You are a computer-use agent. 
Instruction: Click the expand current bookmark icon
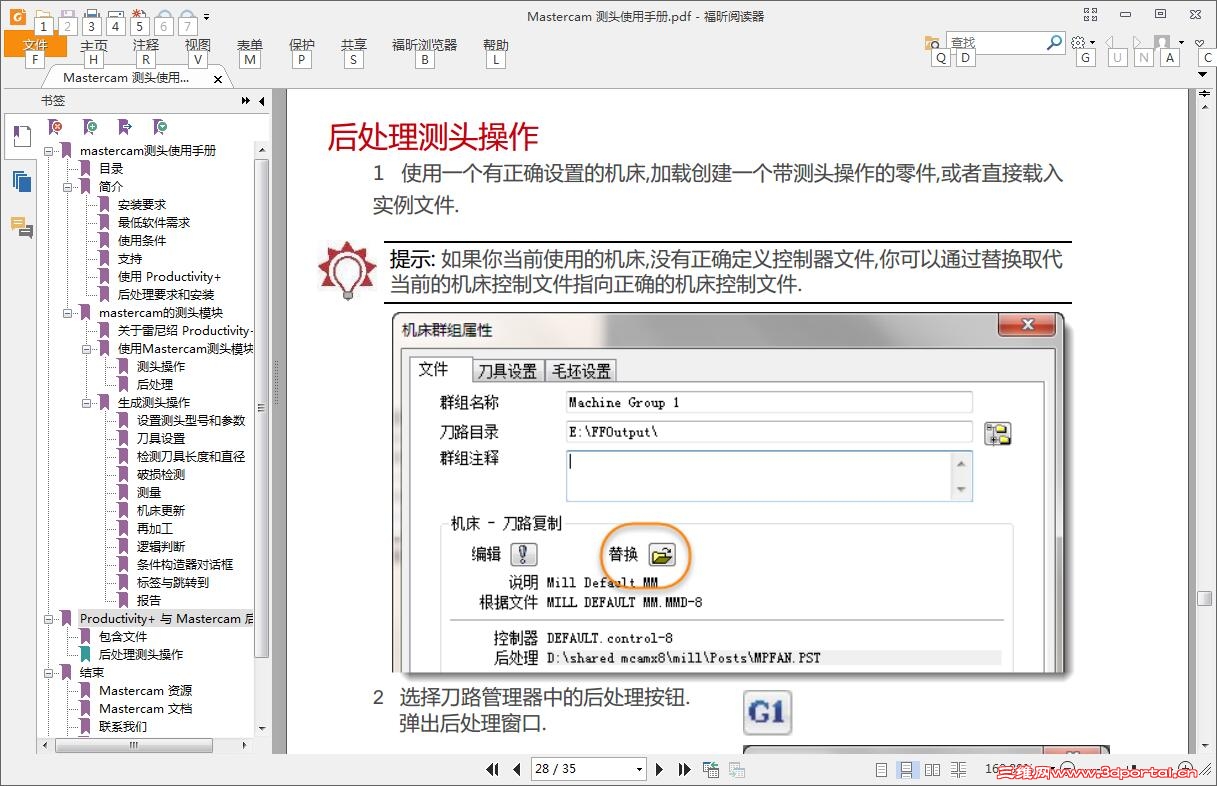[x=160, y=127]
